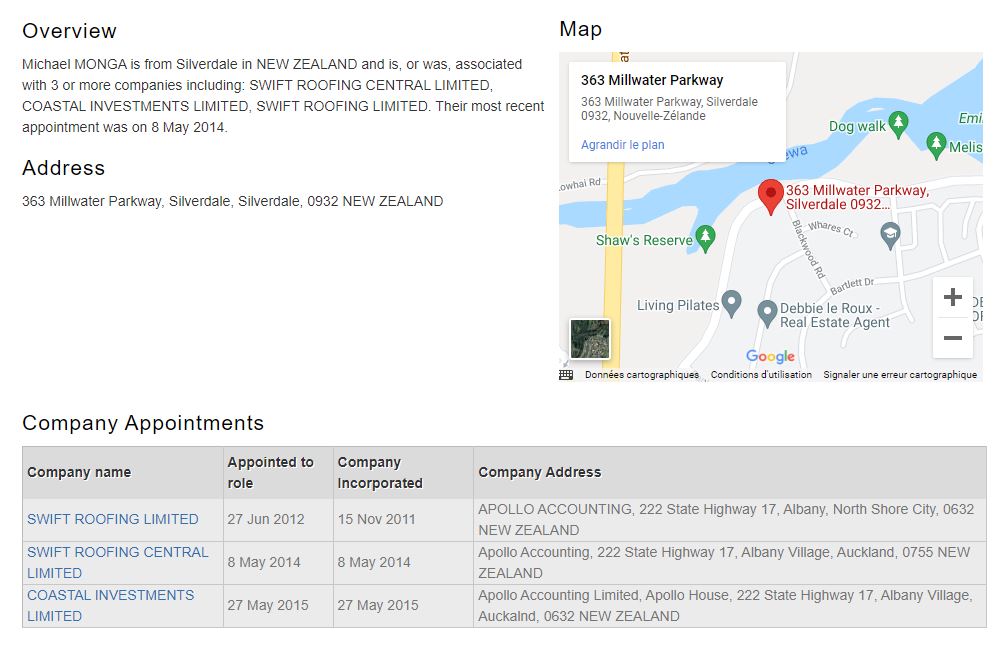The height and width of the screenshot is (650, 1005).
Task: Open SWIFT ROOFING CENTRAL LIMITED link
Action: (117, 562)
